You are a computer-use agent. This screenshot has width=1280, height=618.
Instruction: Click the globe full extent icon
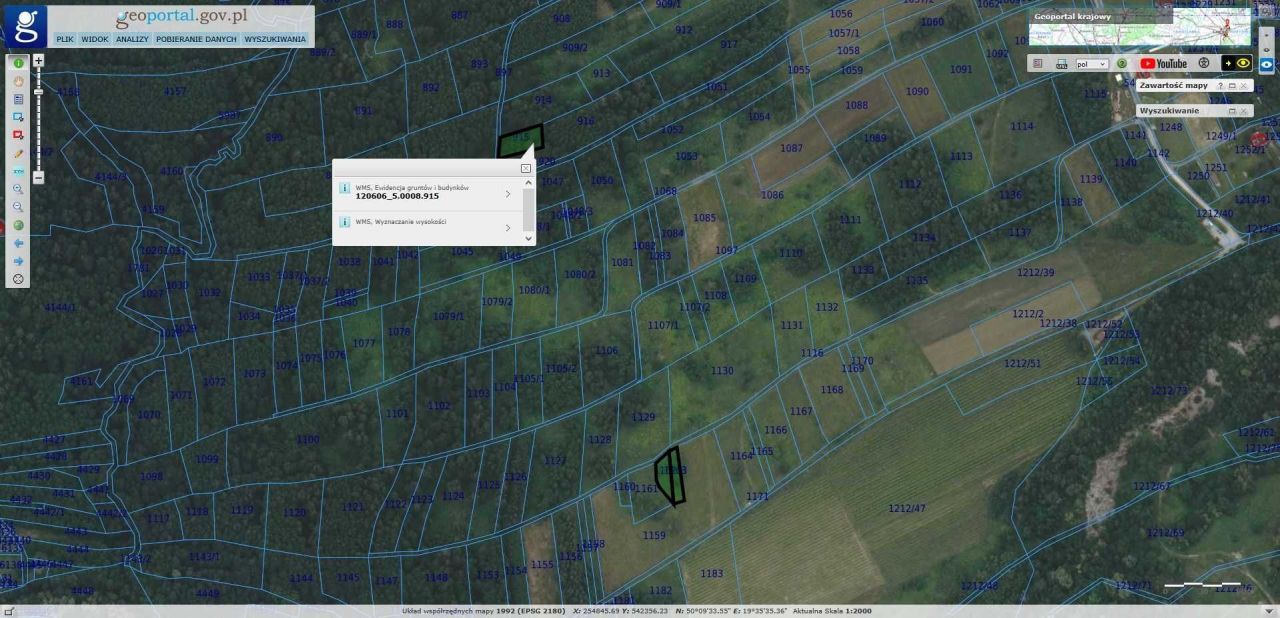[18, 225]
